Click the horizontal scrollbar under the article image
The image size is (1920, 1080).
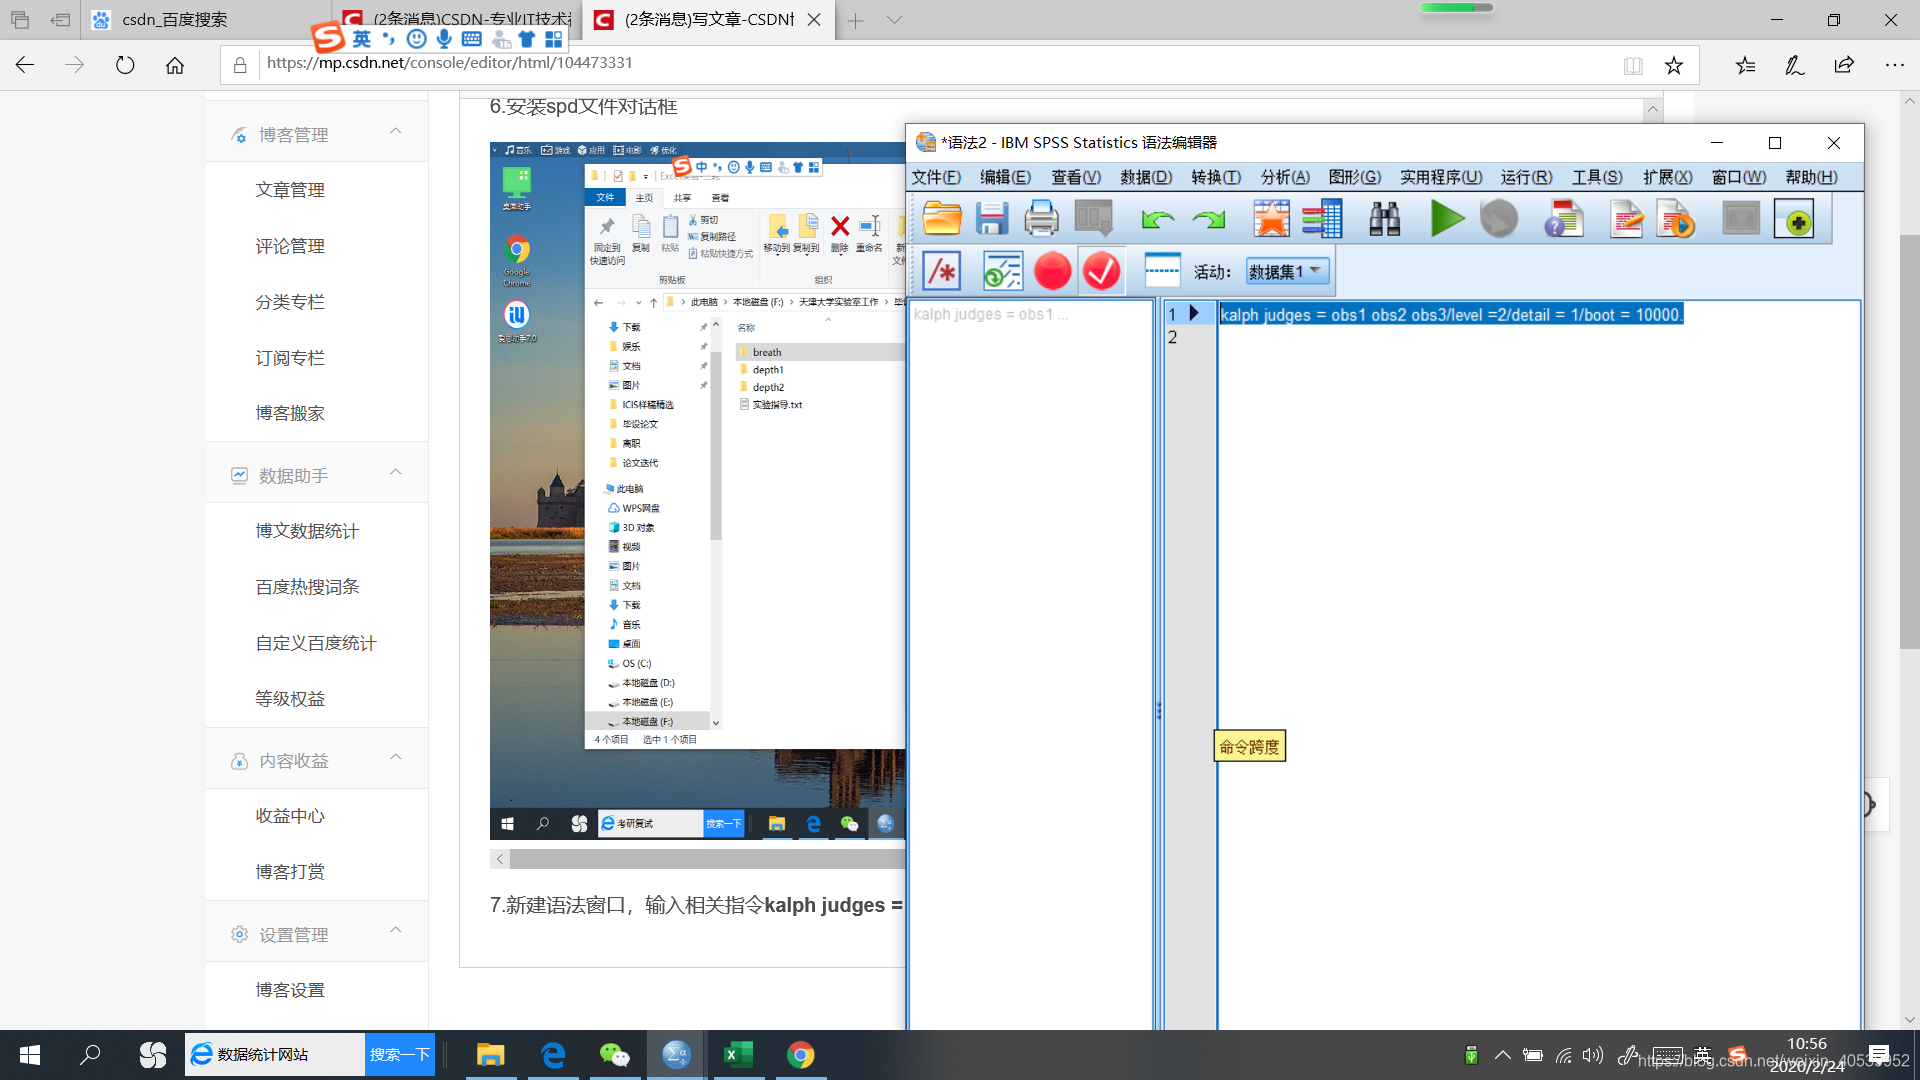coord(700,859)
